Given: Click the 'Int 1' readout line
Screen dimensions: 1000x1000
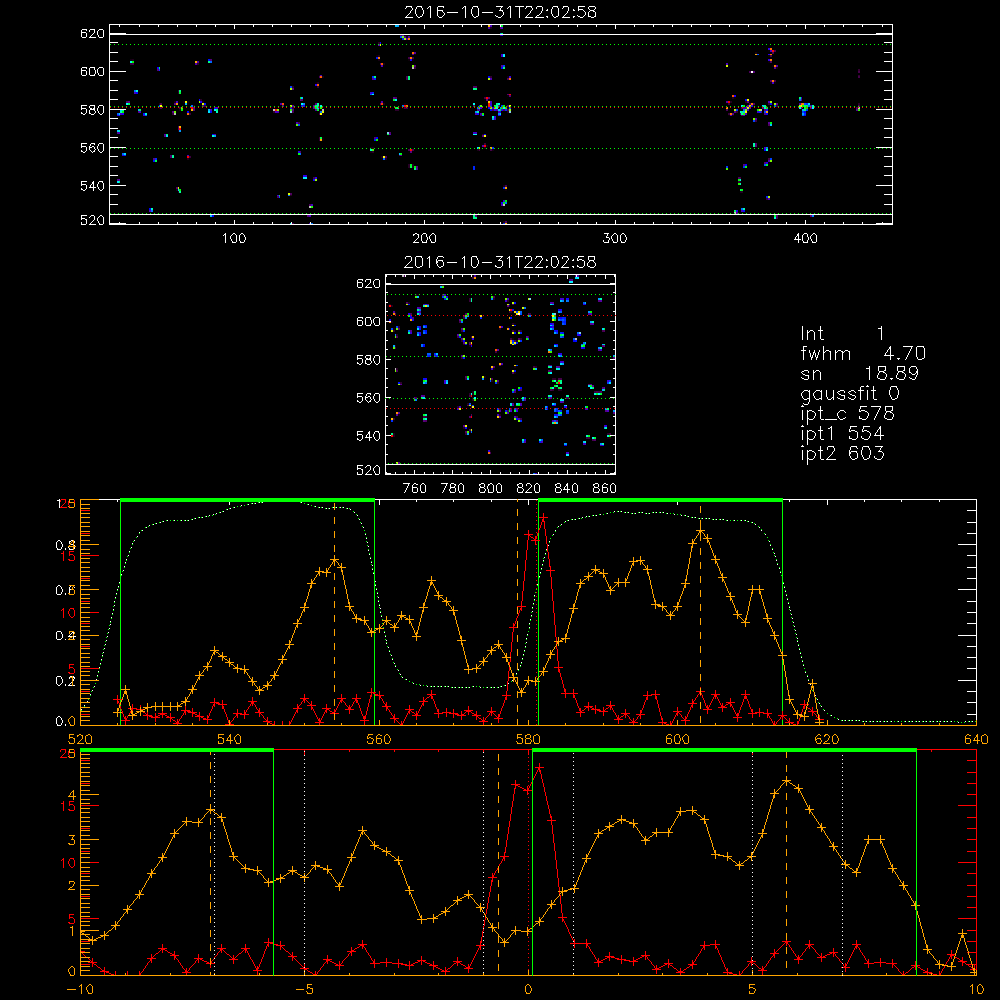Looking at the screenshot, I should pyautogui.click(x=842, y=334).
